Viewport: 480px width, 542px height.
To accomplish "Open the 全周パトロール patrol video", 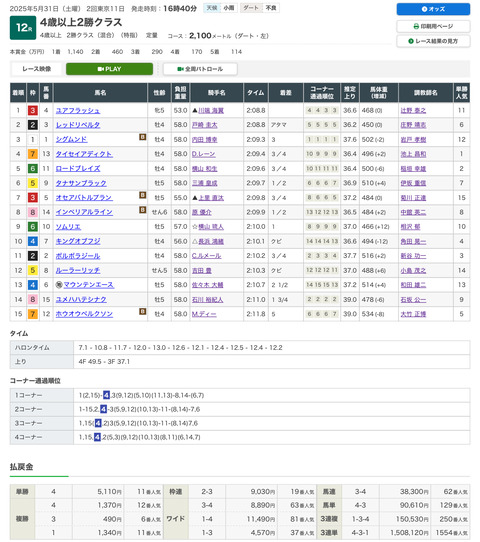I will pos(200,69).
